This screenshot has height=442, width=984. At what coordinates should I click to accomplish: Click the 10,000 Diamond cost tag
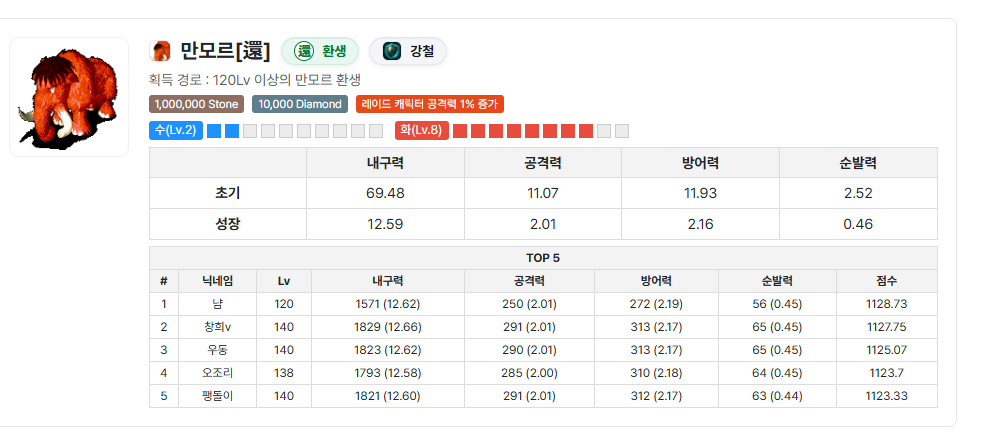(300, 104)
